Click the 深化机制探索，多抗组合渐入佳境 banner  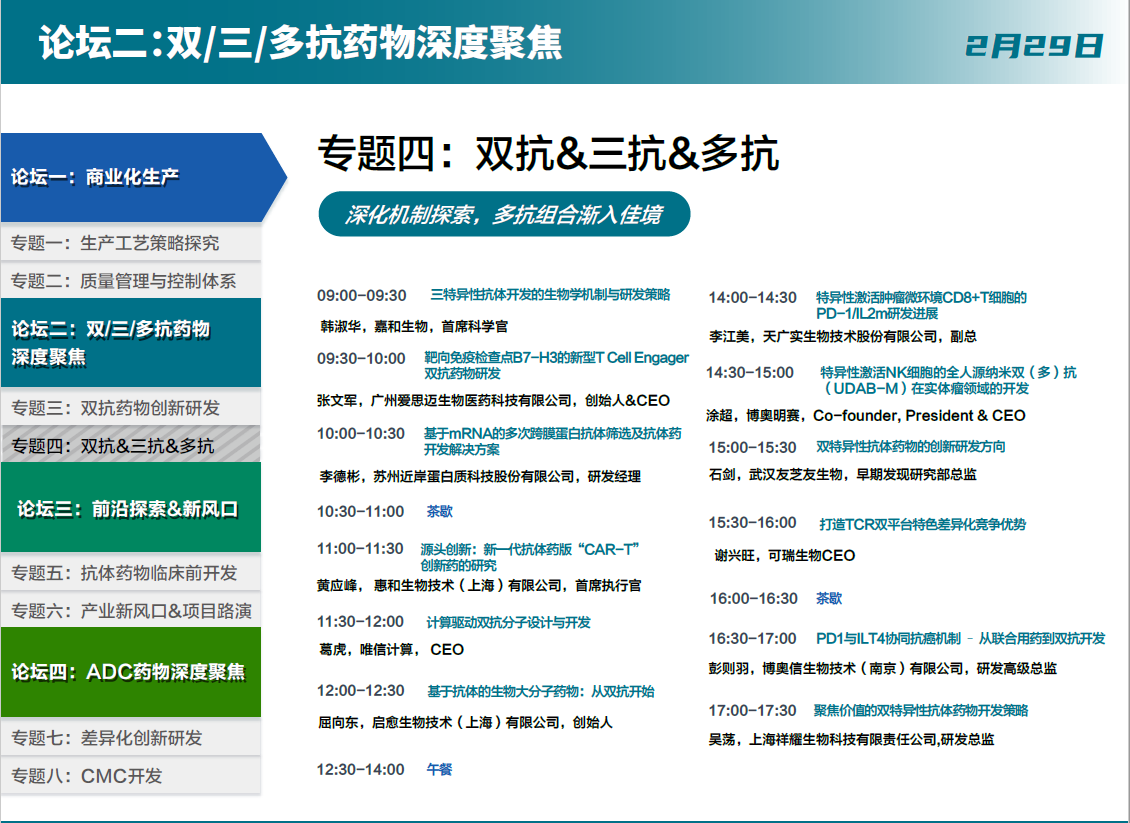click(x=503, y=215)
